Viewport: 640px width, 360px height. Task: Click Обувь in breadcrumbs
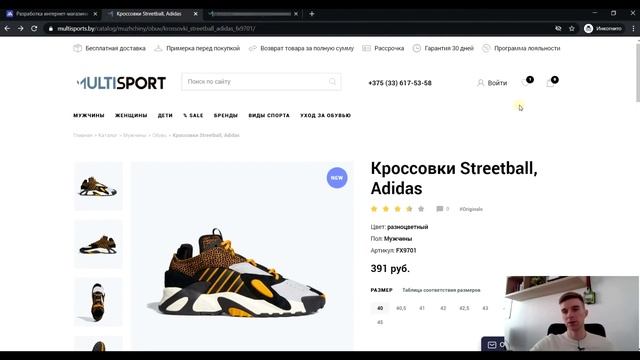[x=160, y=135]
